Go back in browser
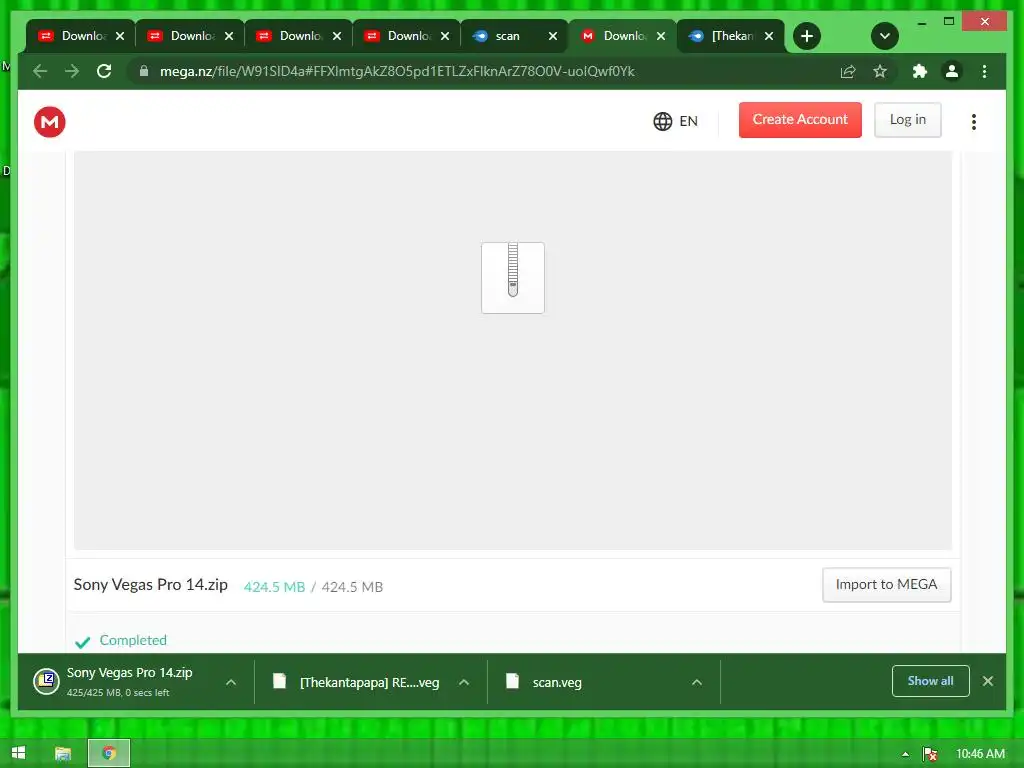Viewport: 1024px width, 768px height. pyautogui.click(x=40, y=71)
